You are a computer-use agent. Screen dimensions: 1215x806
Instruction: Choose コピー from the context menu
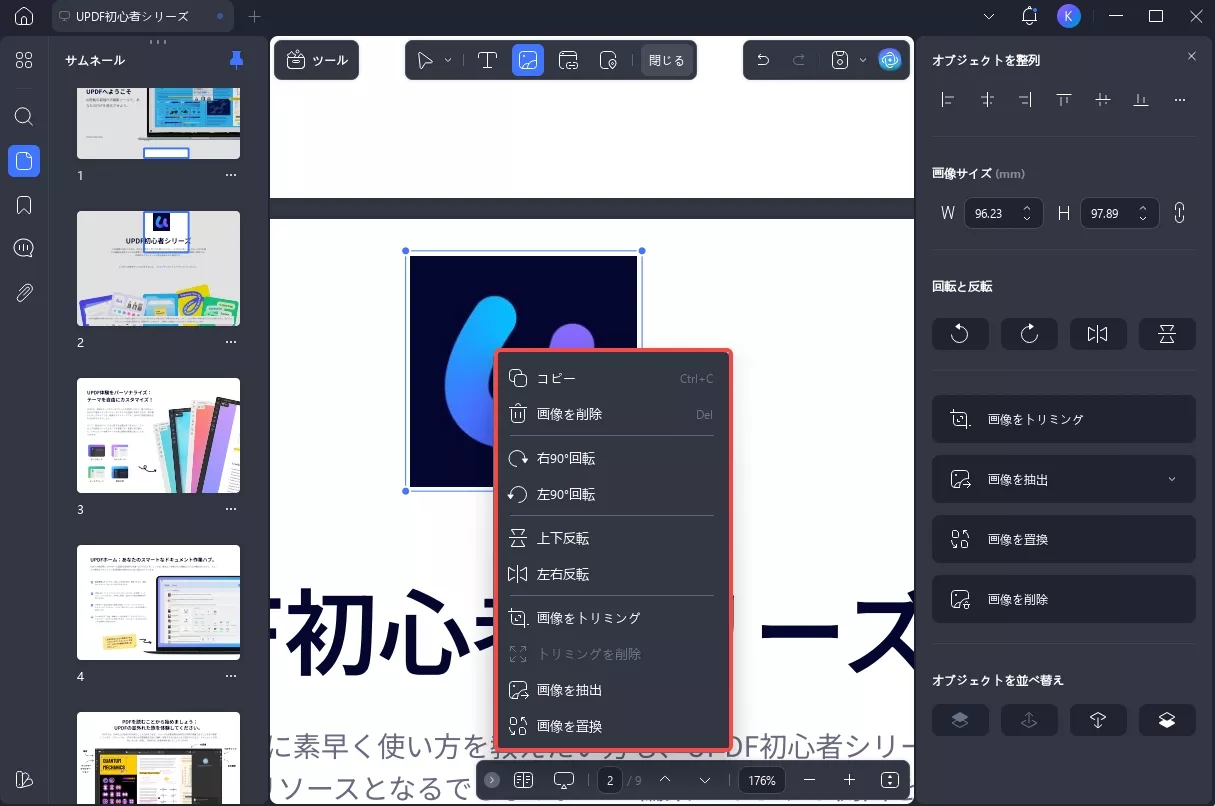(612, 378)
